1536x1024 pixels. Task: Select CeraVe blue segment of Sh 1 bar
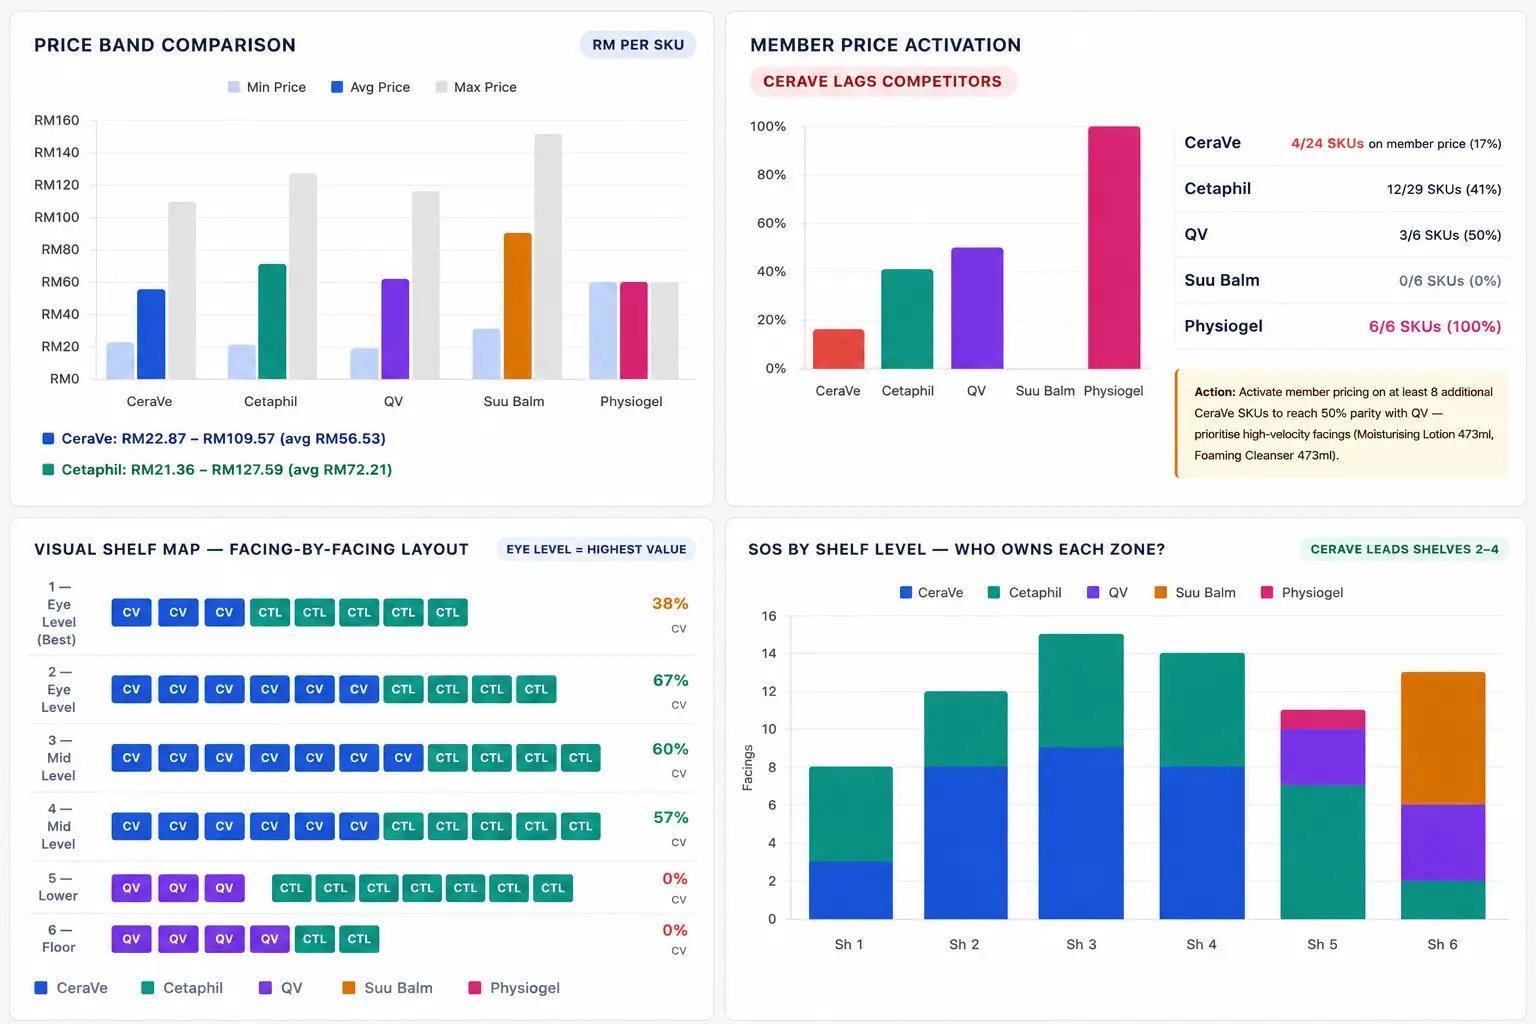click(x=850, y=890)
